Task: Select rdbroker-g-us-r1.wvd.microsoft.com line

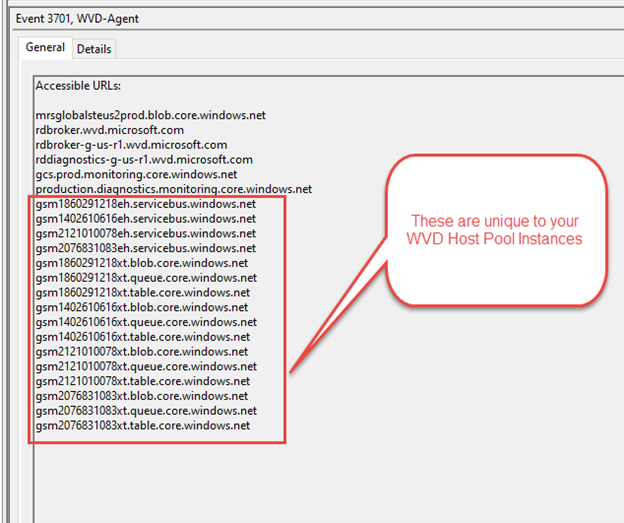Action: coord(131,145)
